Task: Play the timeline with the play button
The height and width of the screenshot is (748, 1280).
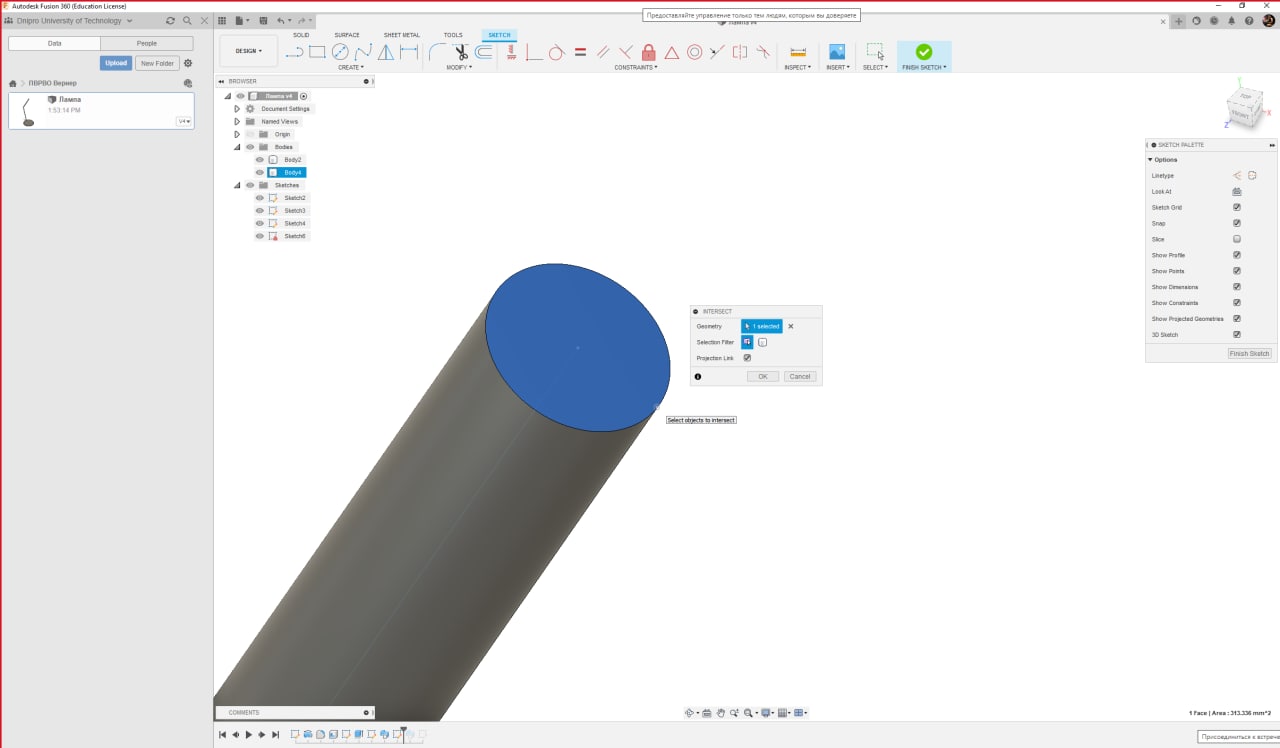Action: pyautogui.click(x=249, y=735)
